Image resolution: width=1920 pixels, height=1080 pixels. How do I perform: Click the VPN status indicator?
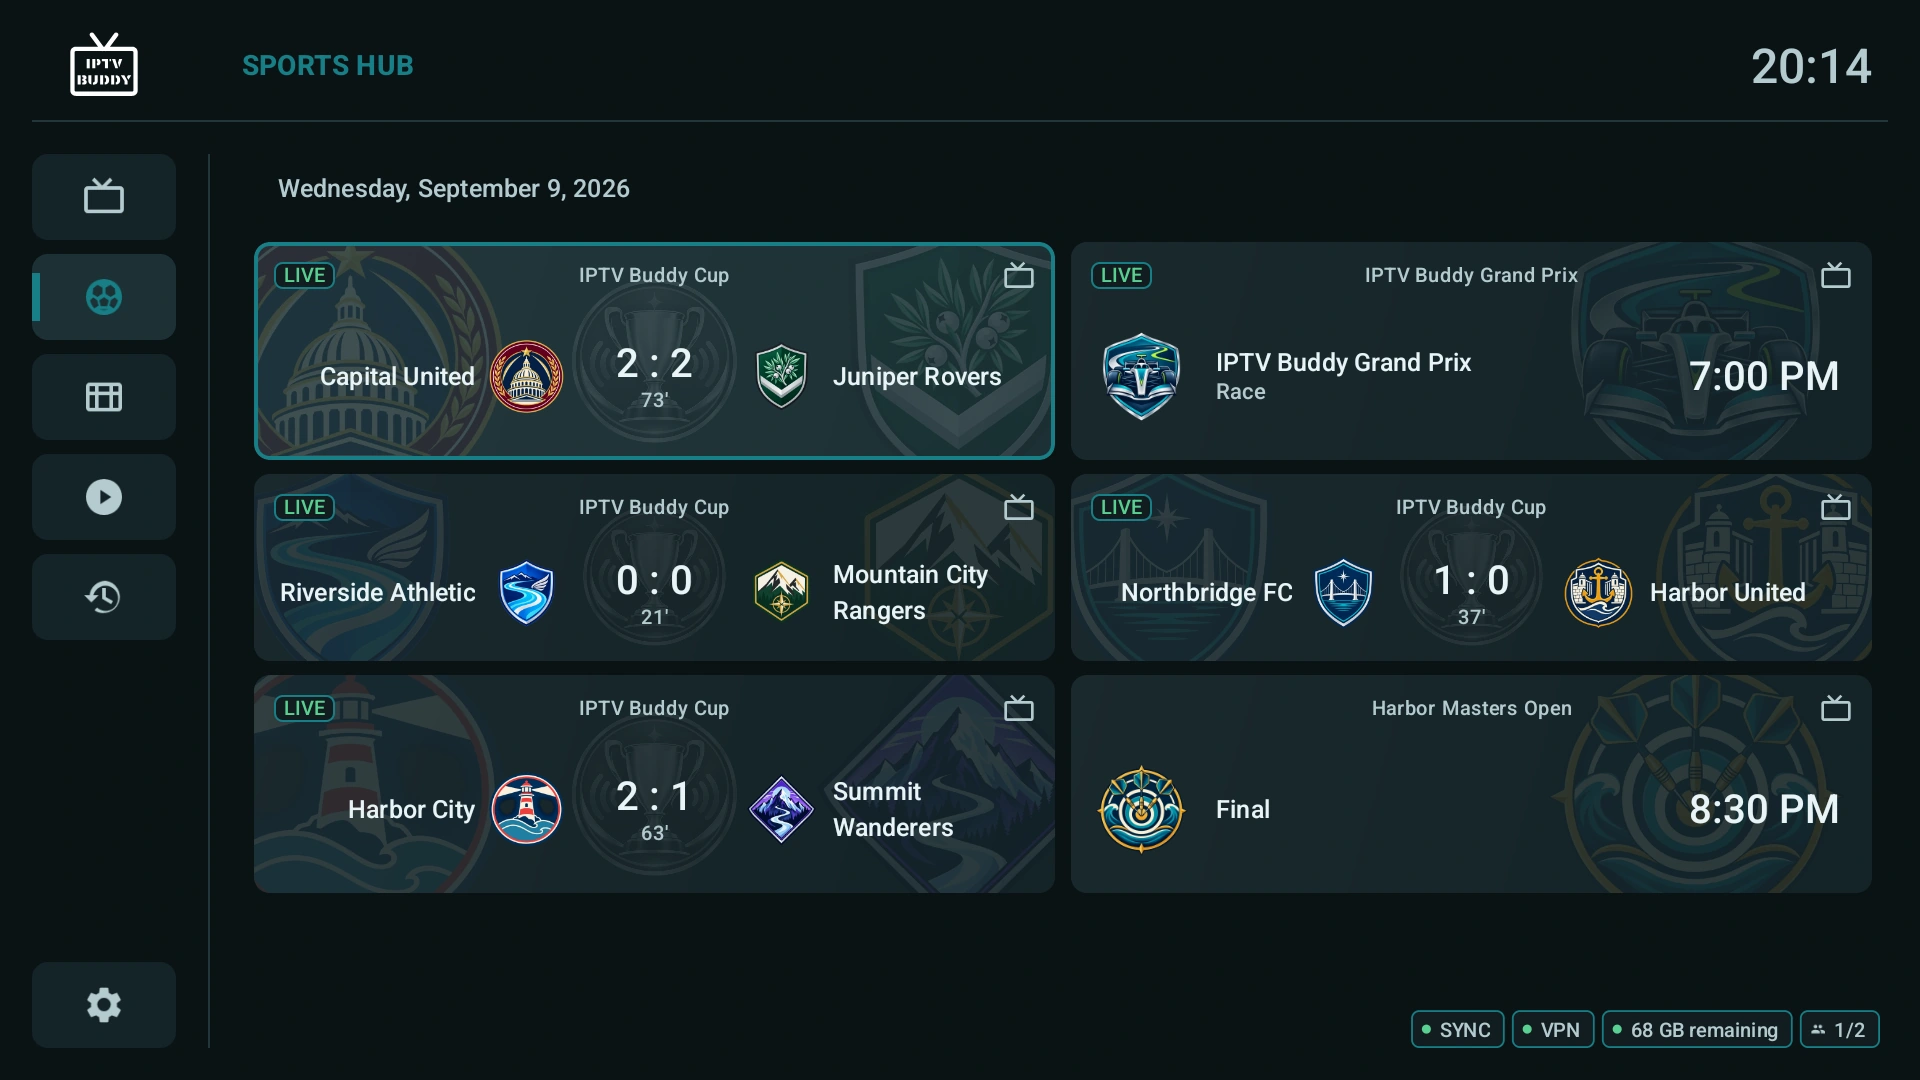tap(1552, 1030)
